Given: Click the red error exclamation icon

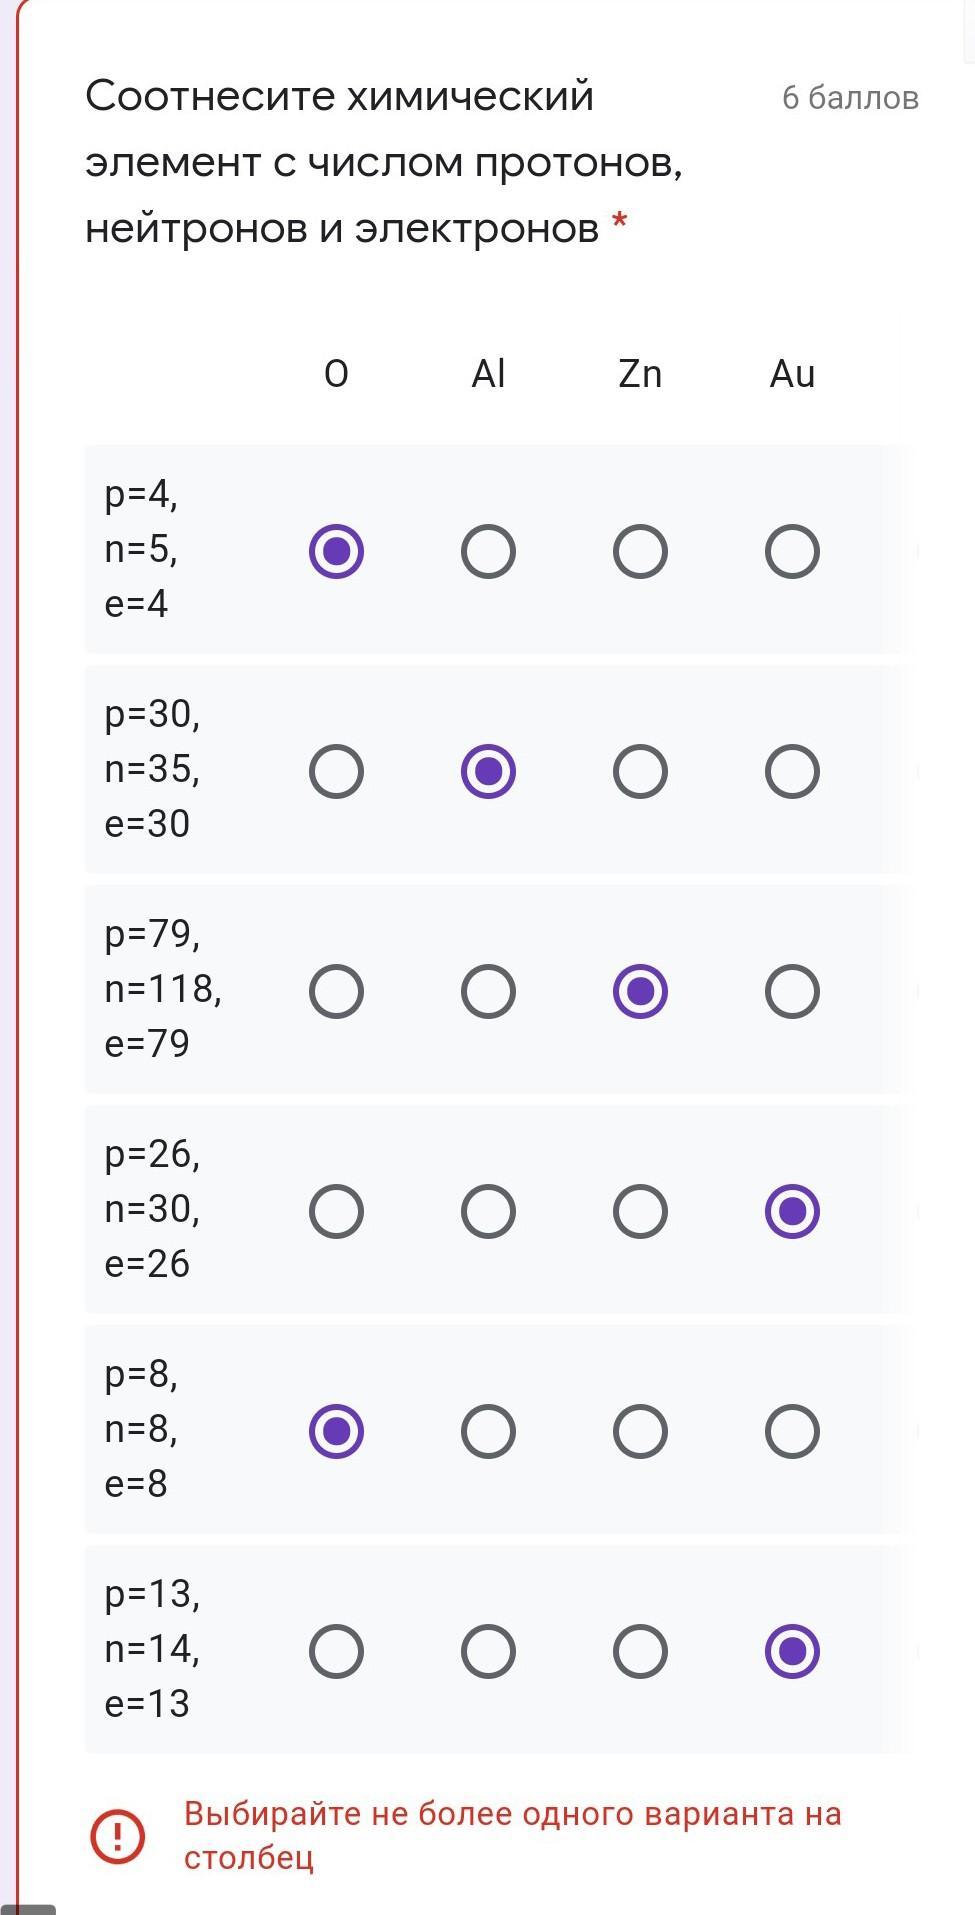Looking at the screenshot, I should coord(118,1836).
